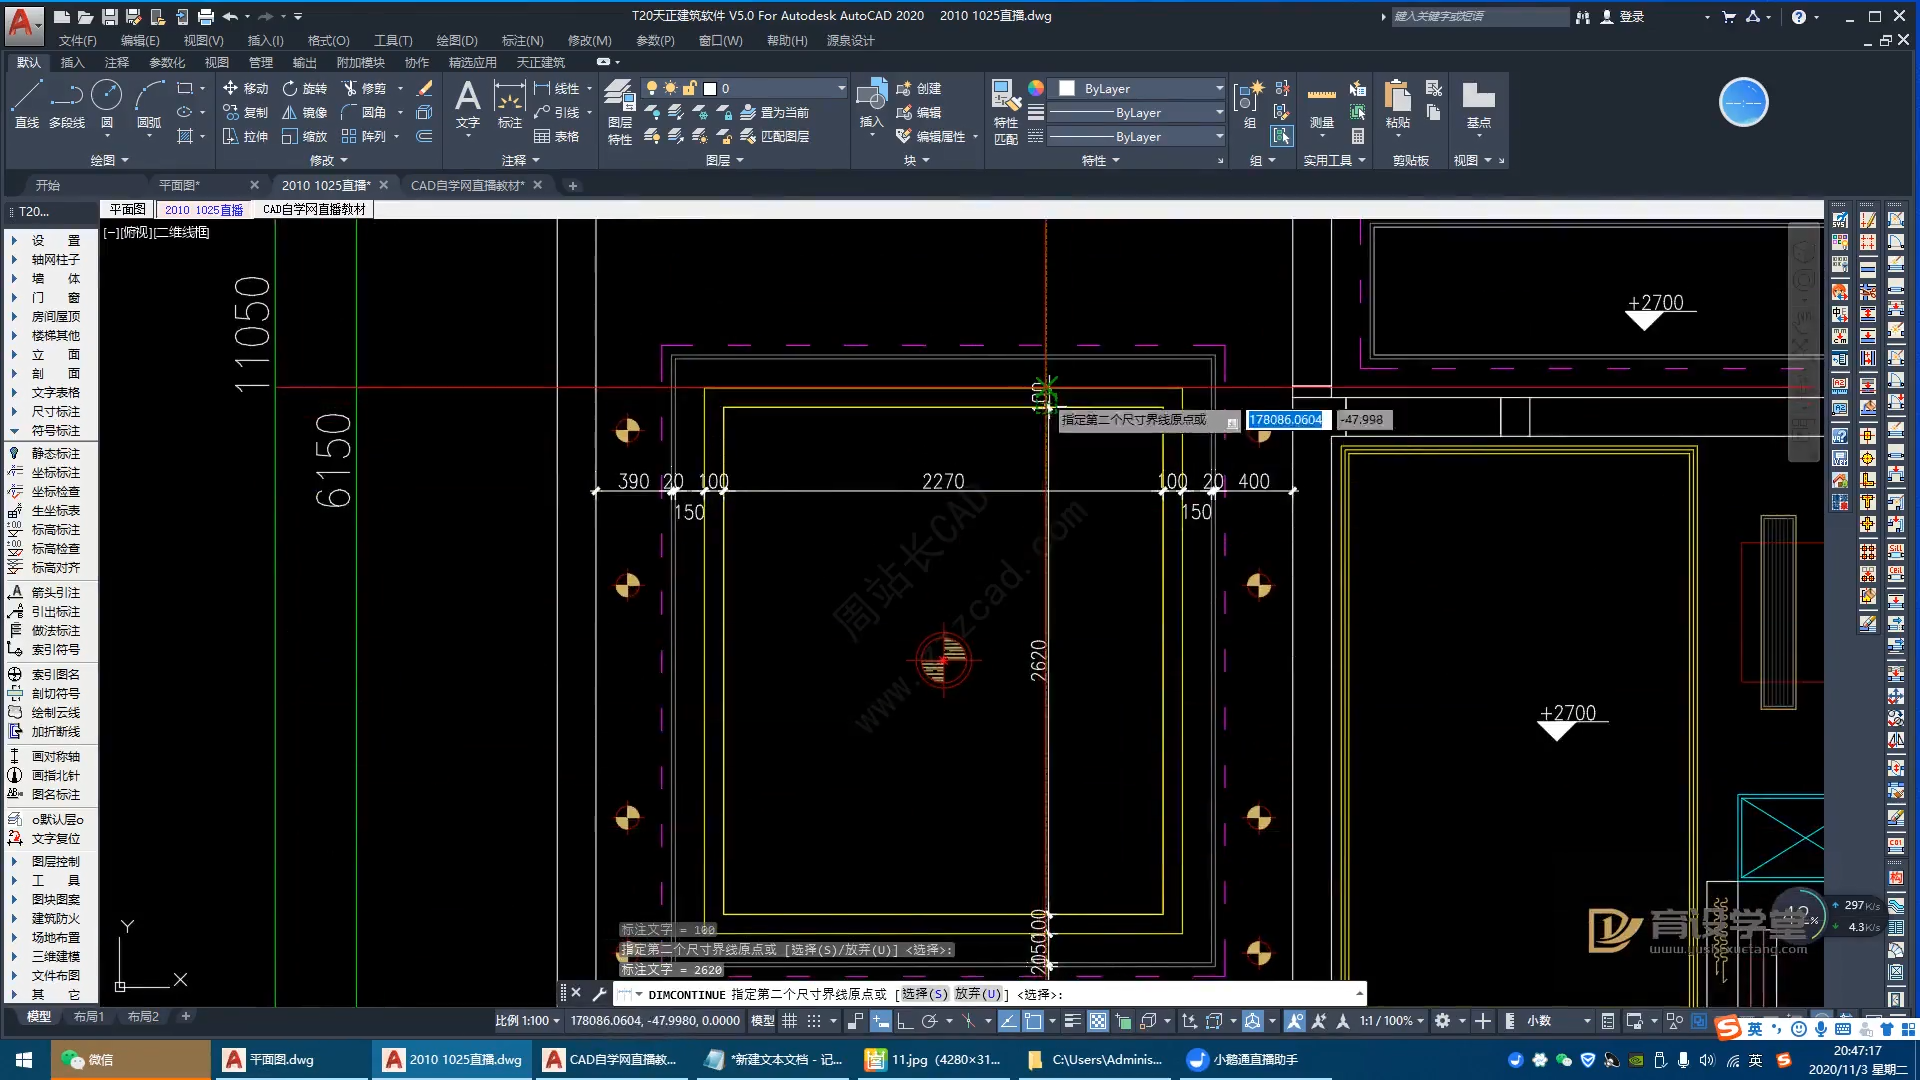Screen dimensions: 1920x1080
Task: Click 放弃(U) option in command line
Action: pyautogui.click(x=977, y=994)
